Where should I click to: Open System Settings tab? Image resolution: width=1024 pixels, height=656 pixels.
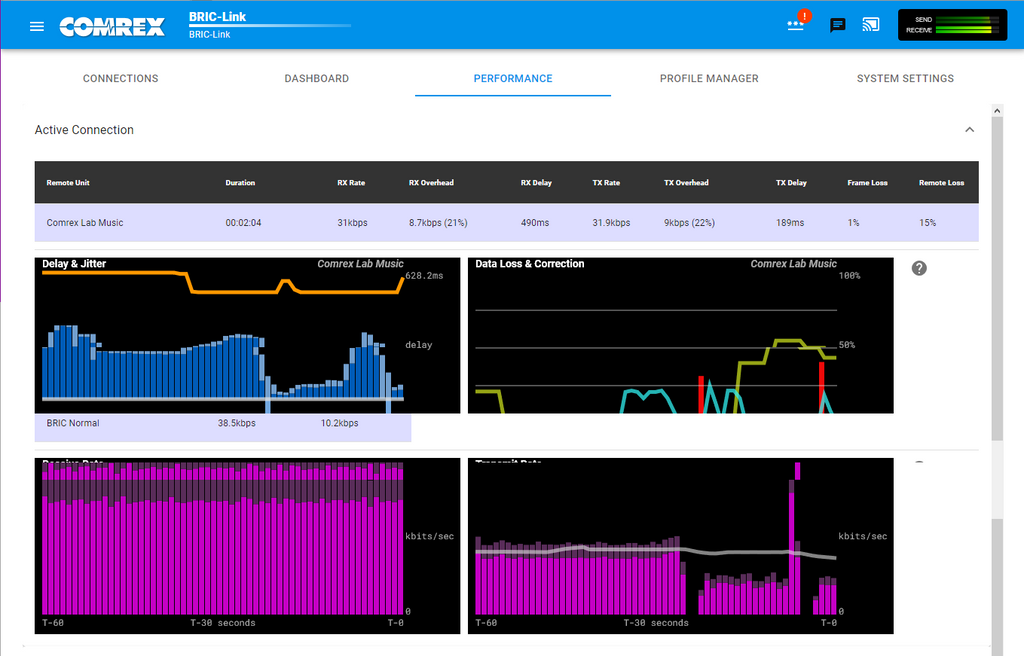point(905,78)
